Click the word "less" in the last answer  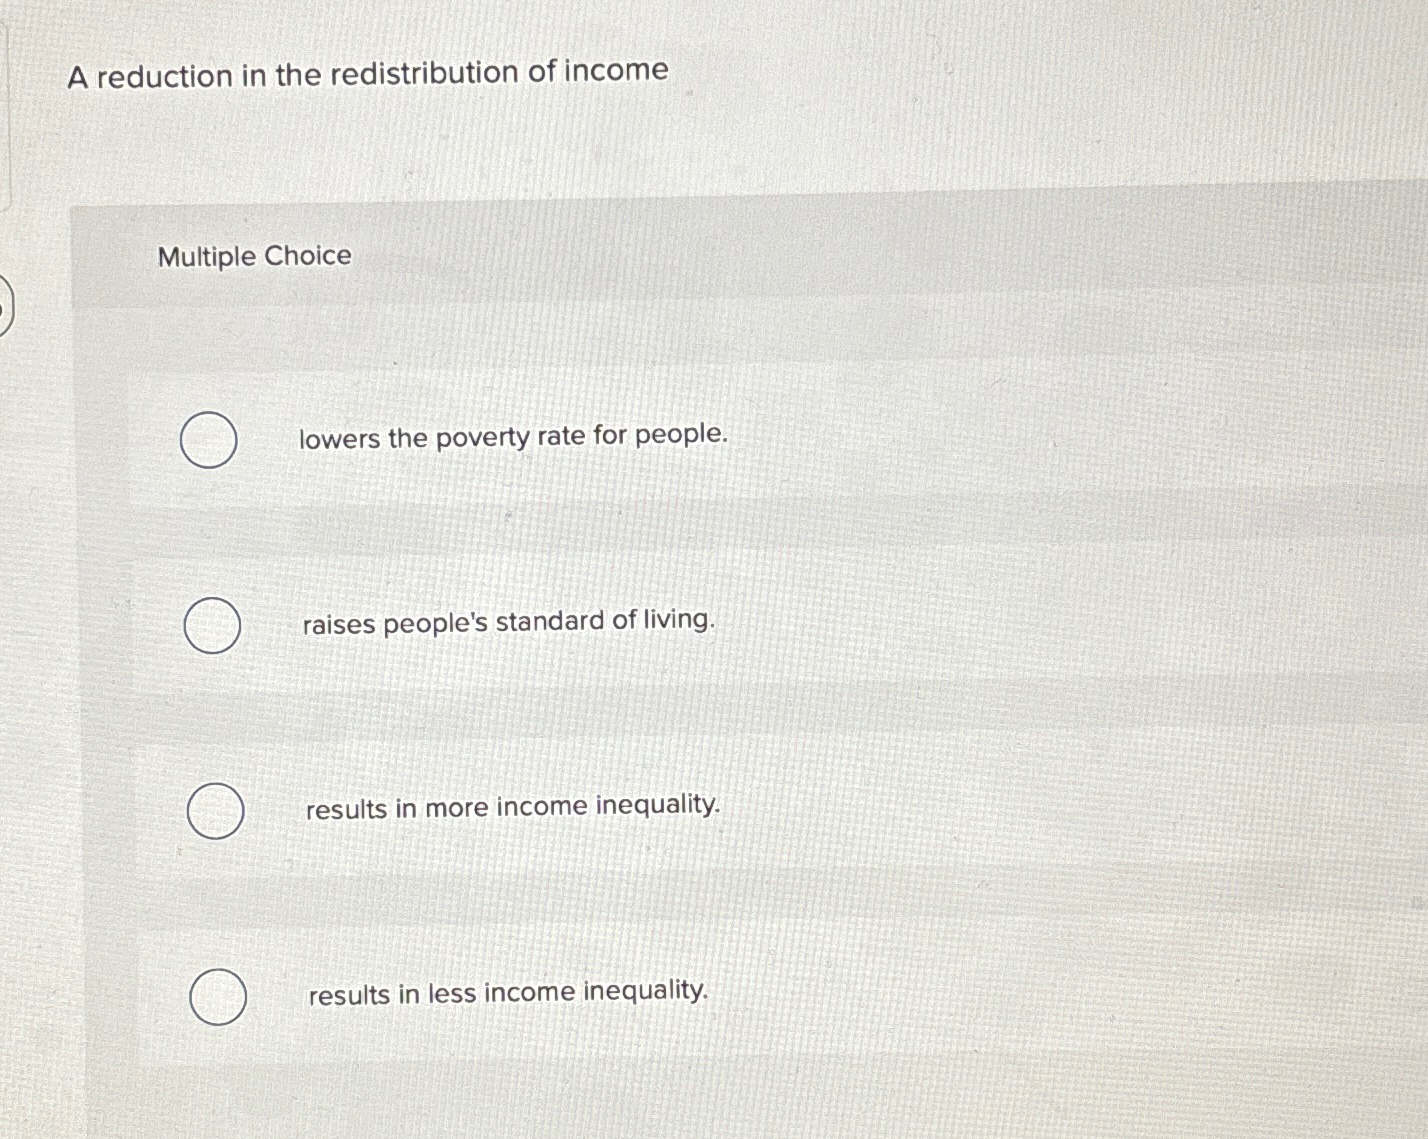tap(451, 993)
